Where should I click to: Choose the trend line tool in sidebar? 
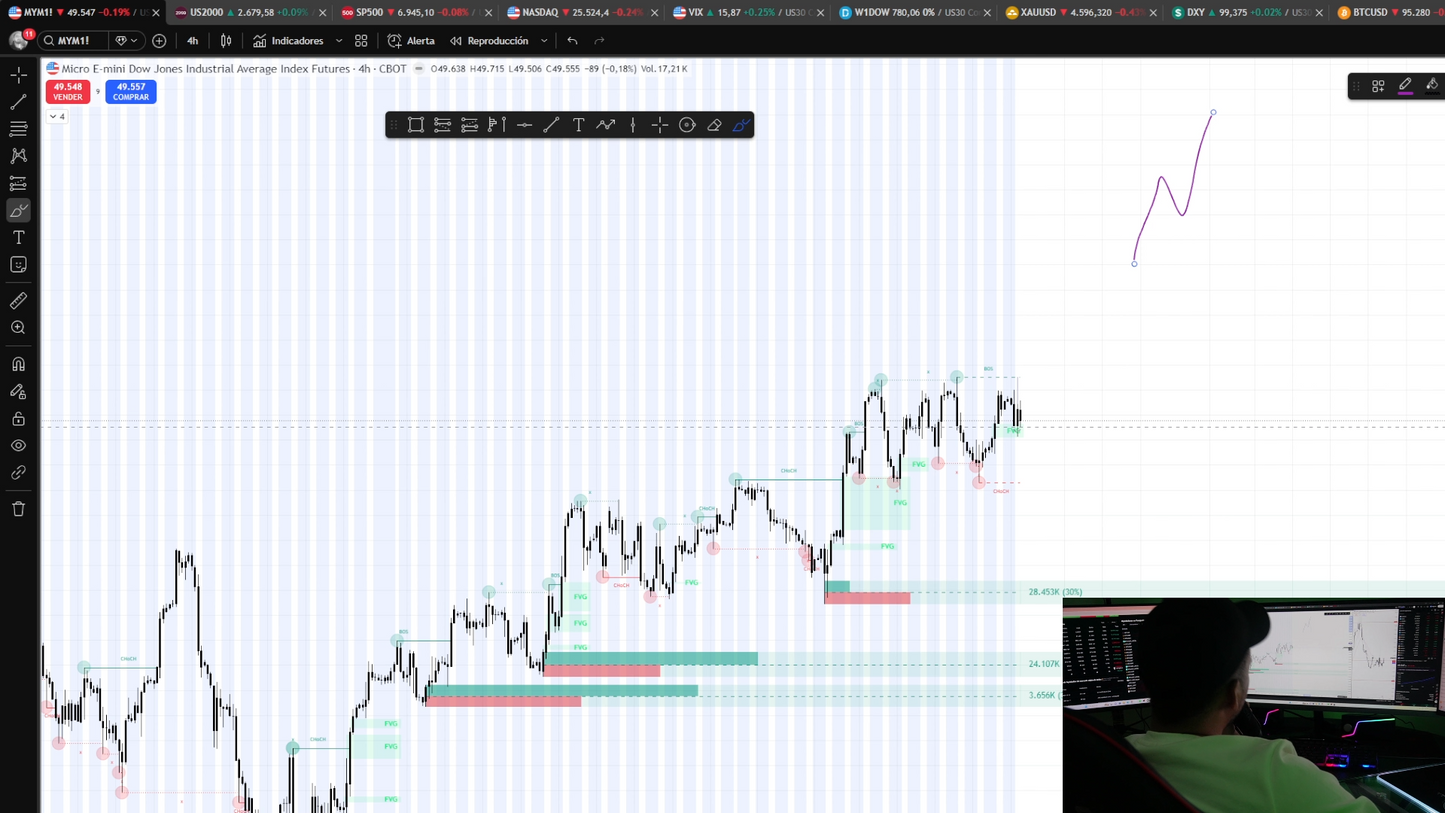(18, 102)
